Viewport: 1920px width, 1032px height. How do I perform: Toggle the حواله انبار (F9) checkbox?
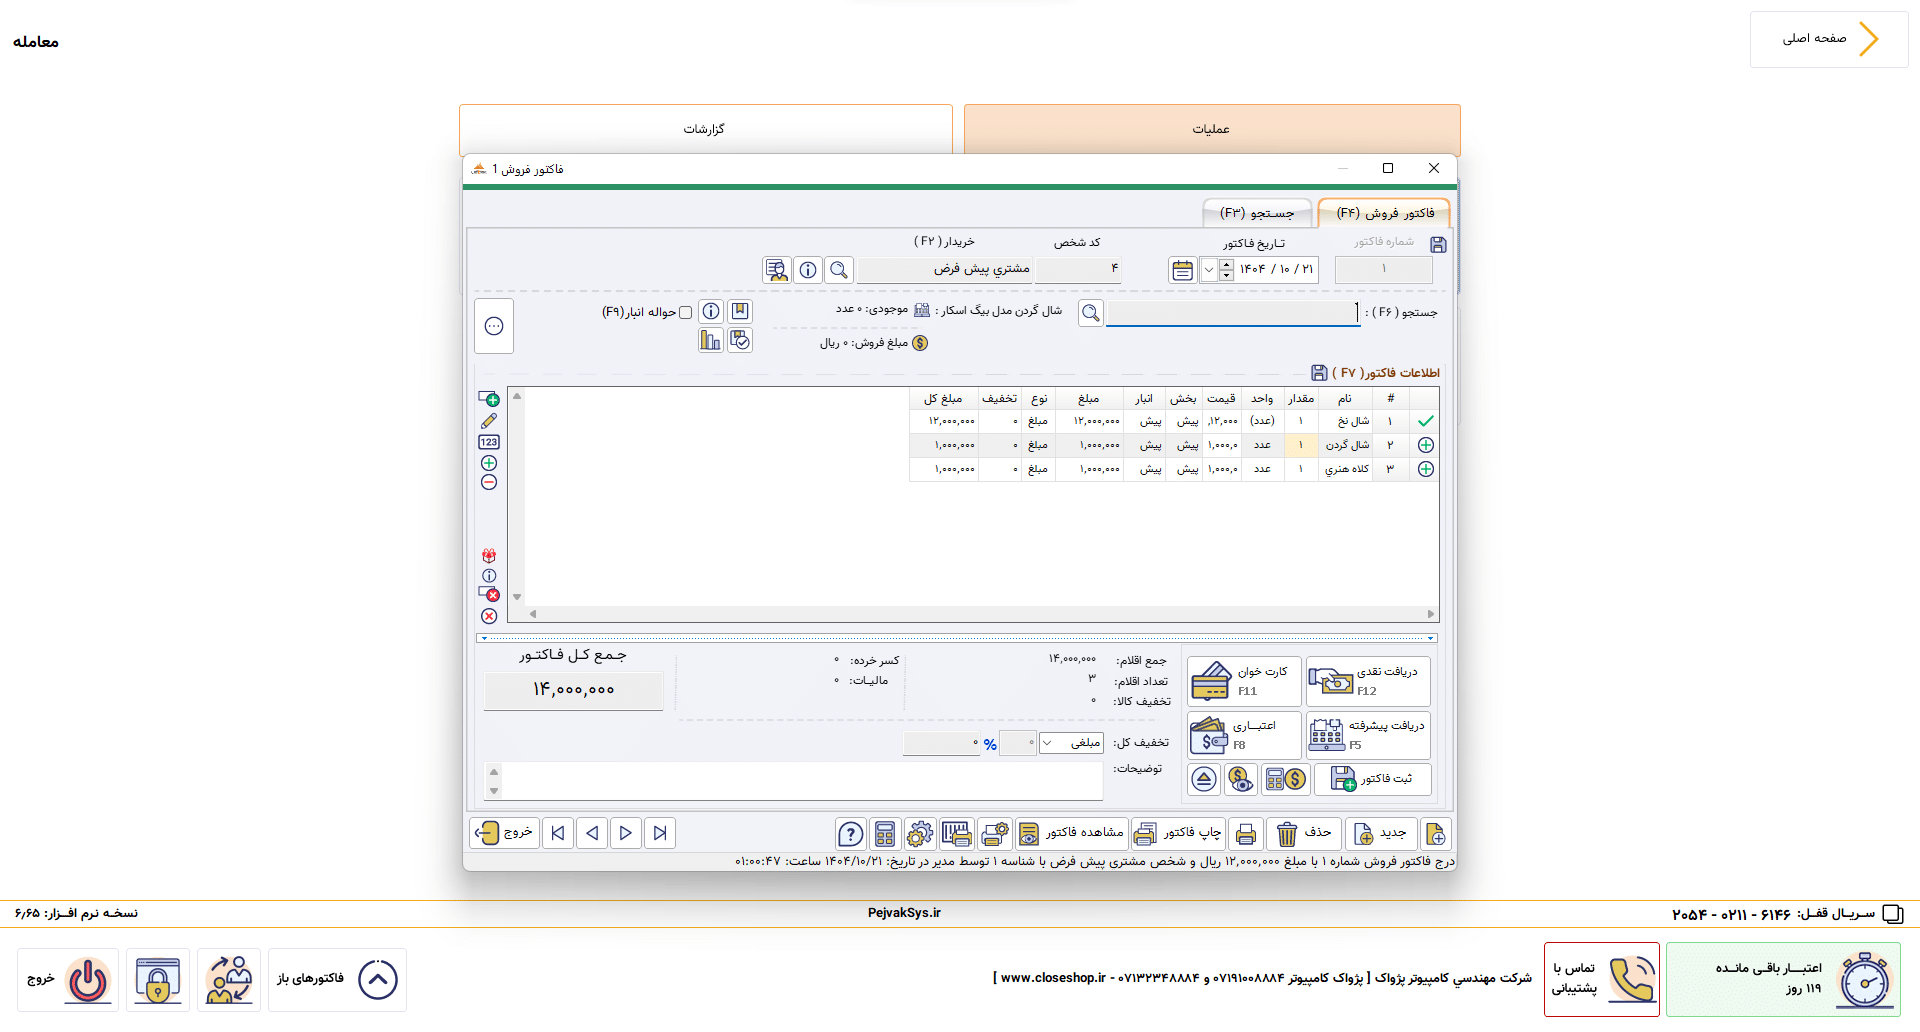tap(686, 313)
